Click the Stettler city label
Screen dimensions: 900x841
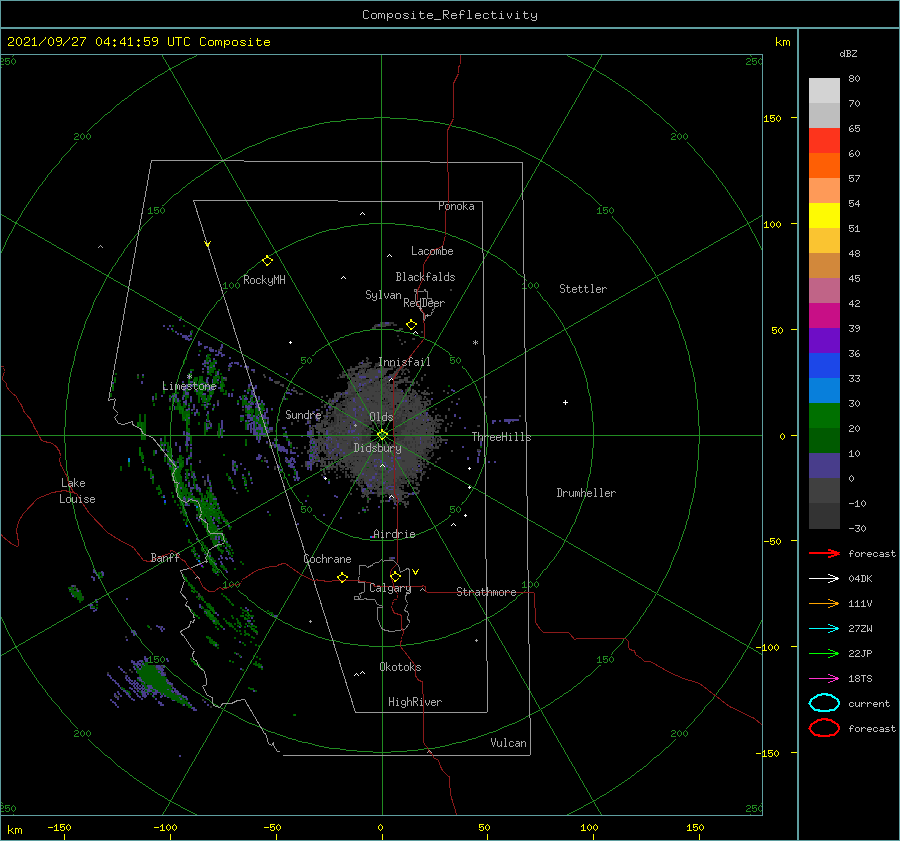coord(583,289)
